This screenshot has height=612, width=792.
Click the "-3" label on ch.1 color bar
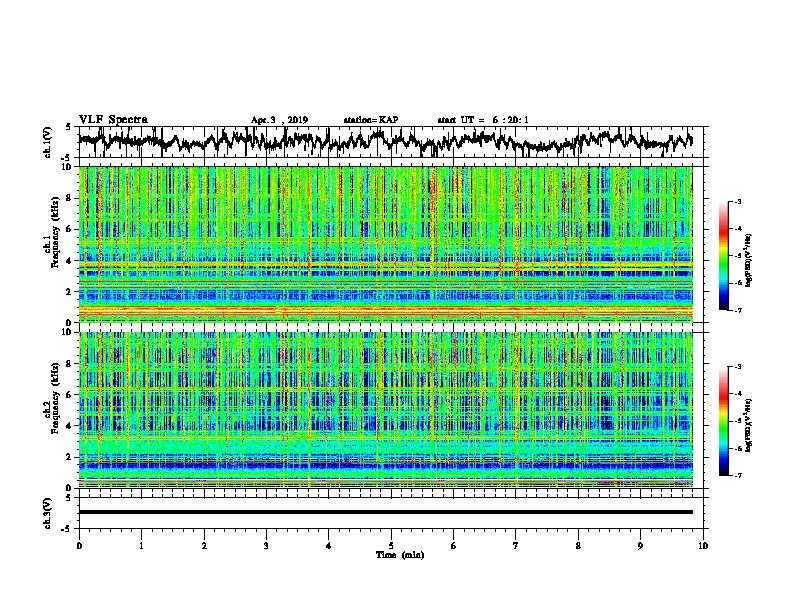point(737,201)
